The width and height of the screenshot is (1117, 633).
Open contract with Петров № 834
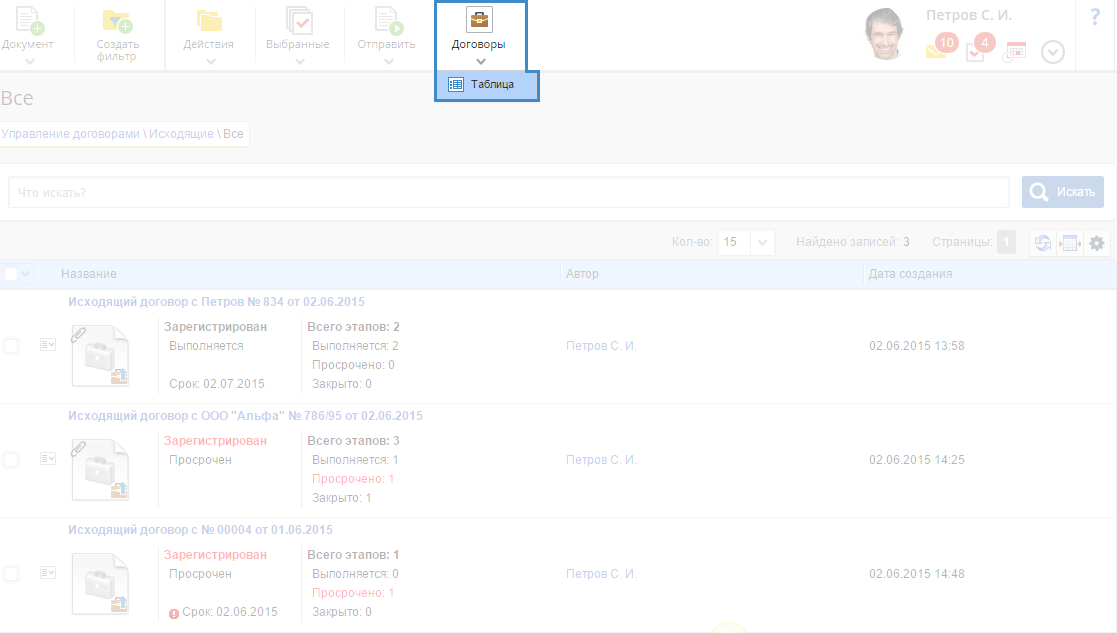point(216,302)
